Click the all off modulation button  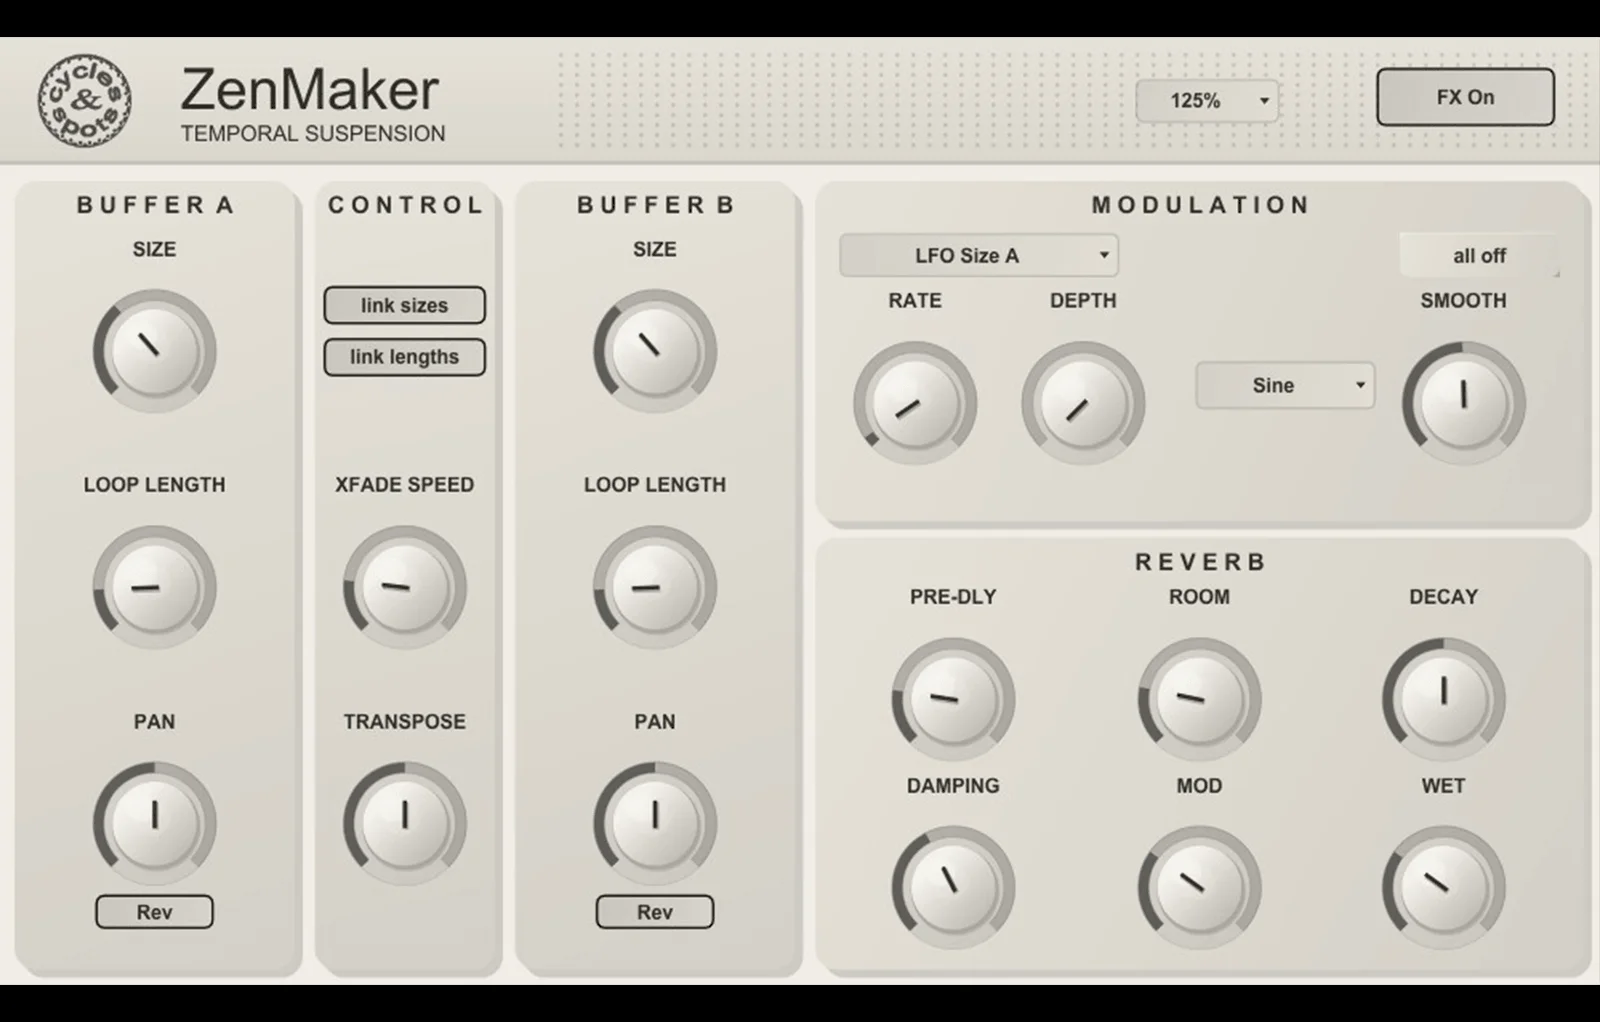pyautogui.click(x=1479, y=255)
